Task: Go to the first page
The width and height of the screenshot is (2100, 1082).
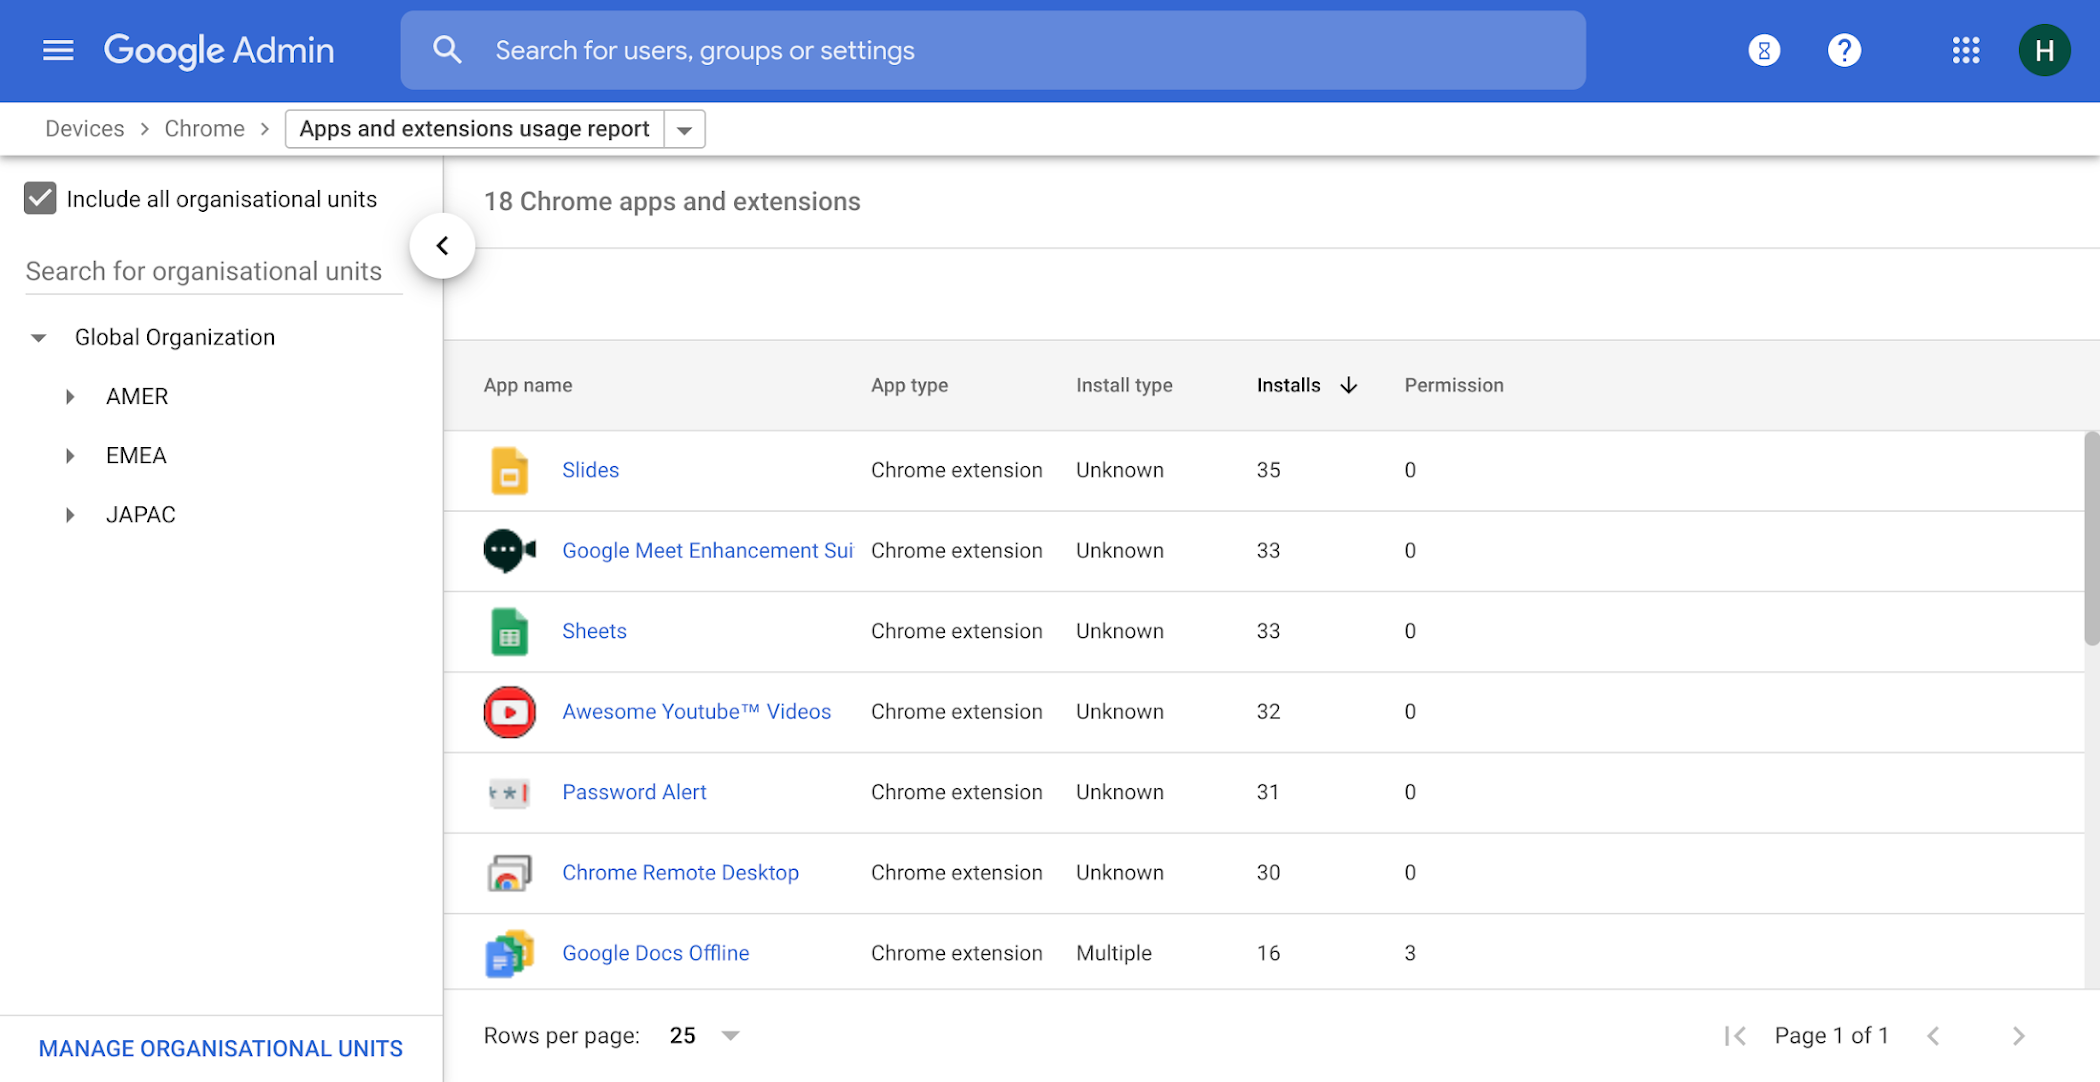Action: click(x=1735, y=1036)
